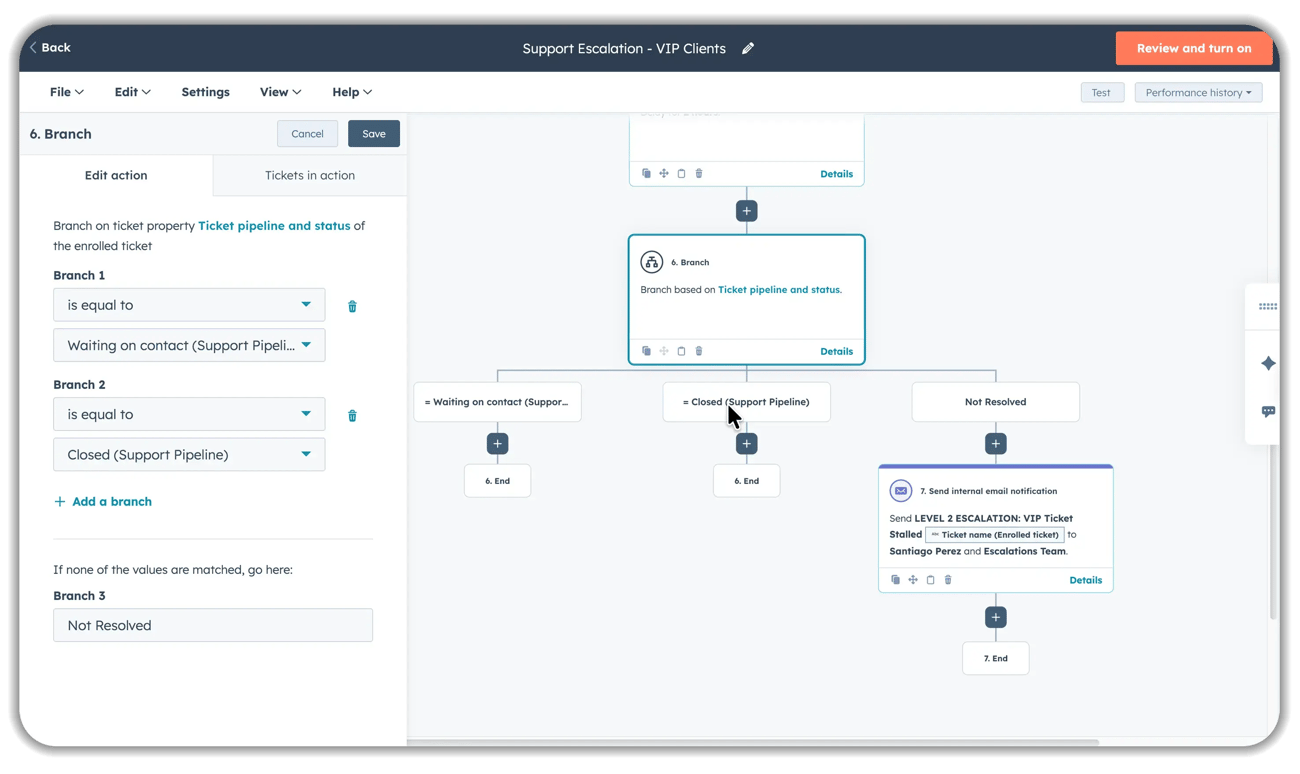The width and height of the screenshot is (1300, 774).
Task: Click the Not Resolved Branch 3 name field
Action: 213,625
